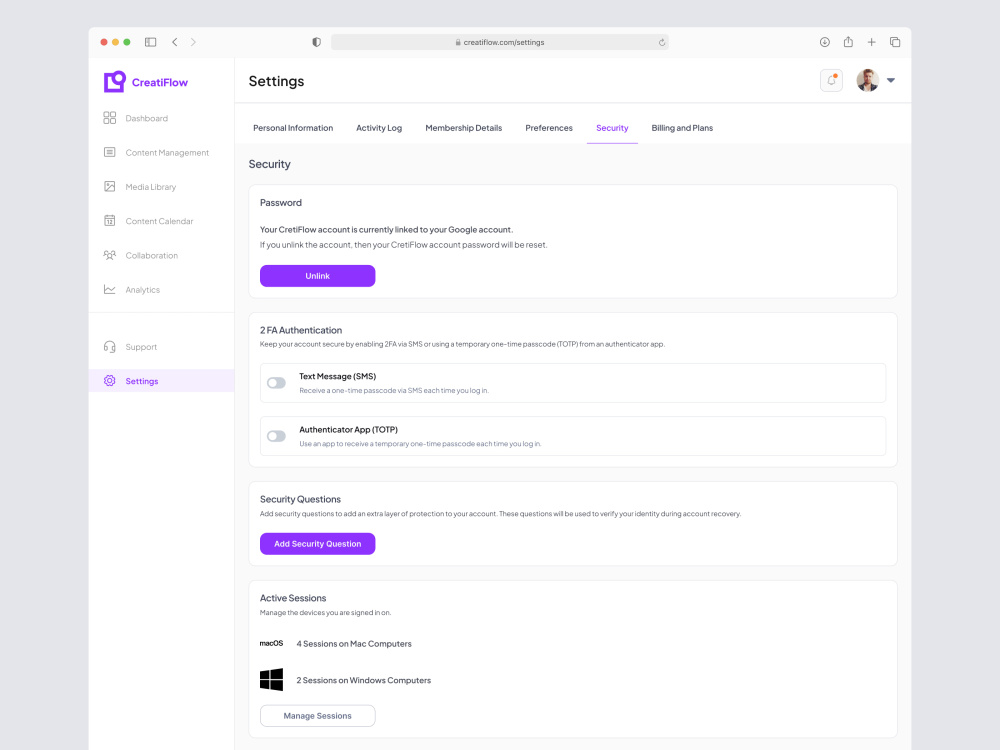The height and width of the screenshot is (750, 1000).
Task: Expand the profile dropdown arrow
Action: (x=891, y=80)
